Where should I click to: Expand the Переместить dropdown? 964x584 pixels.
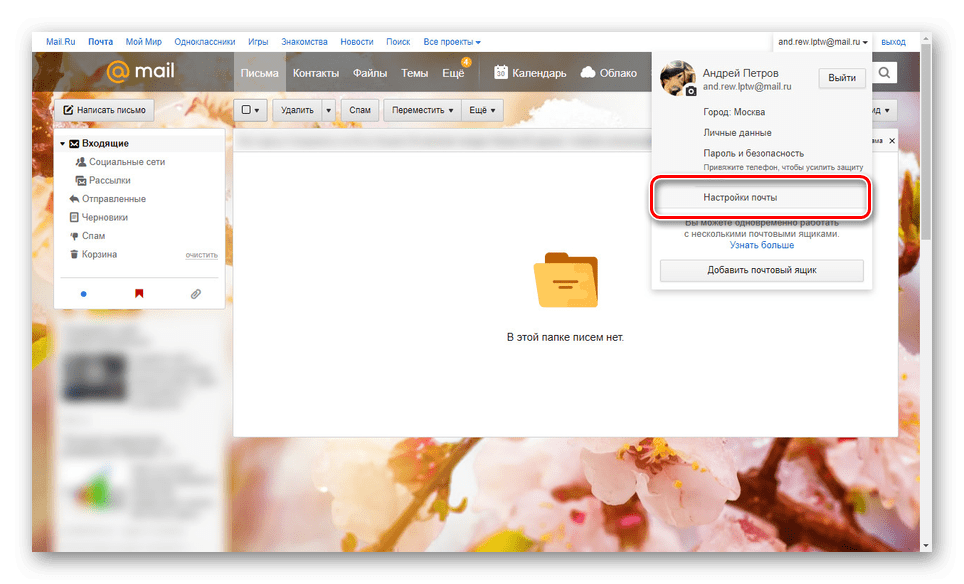[x=422, y=110]
